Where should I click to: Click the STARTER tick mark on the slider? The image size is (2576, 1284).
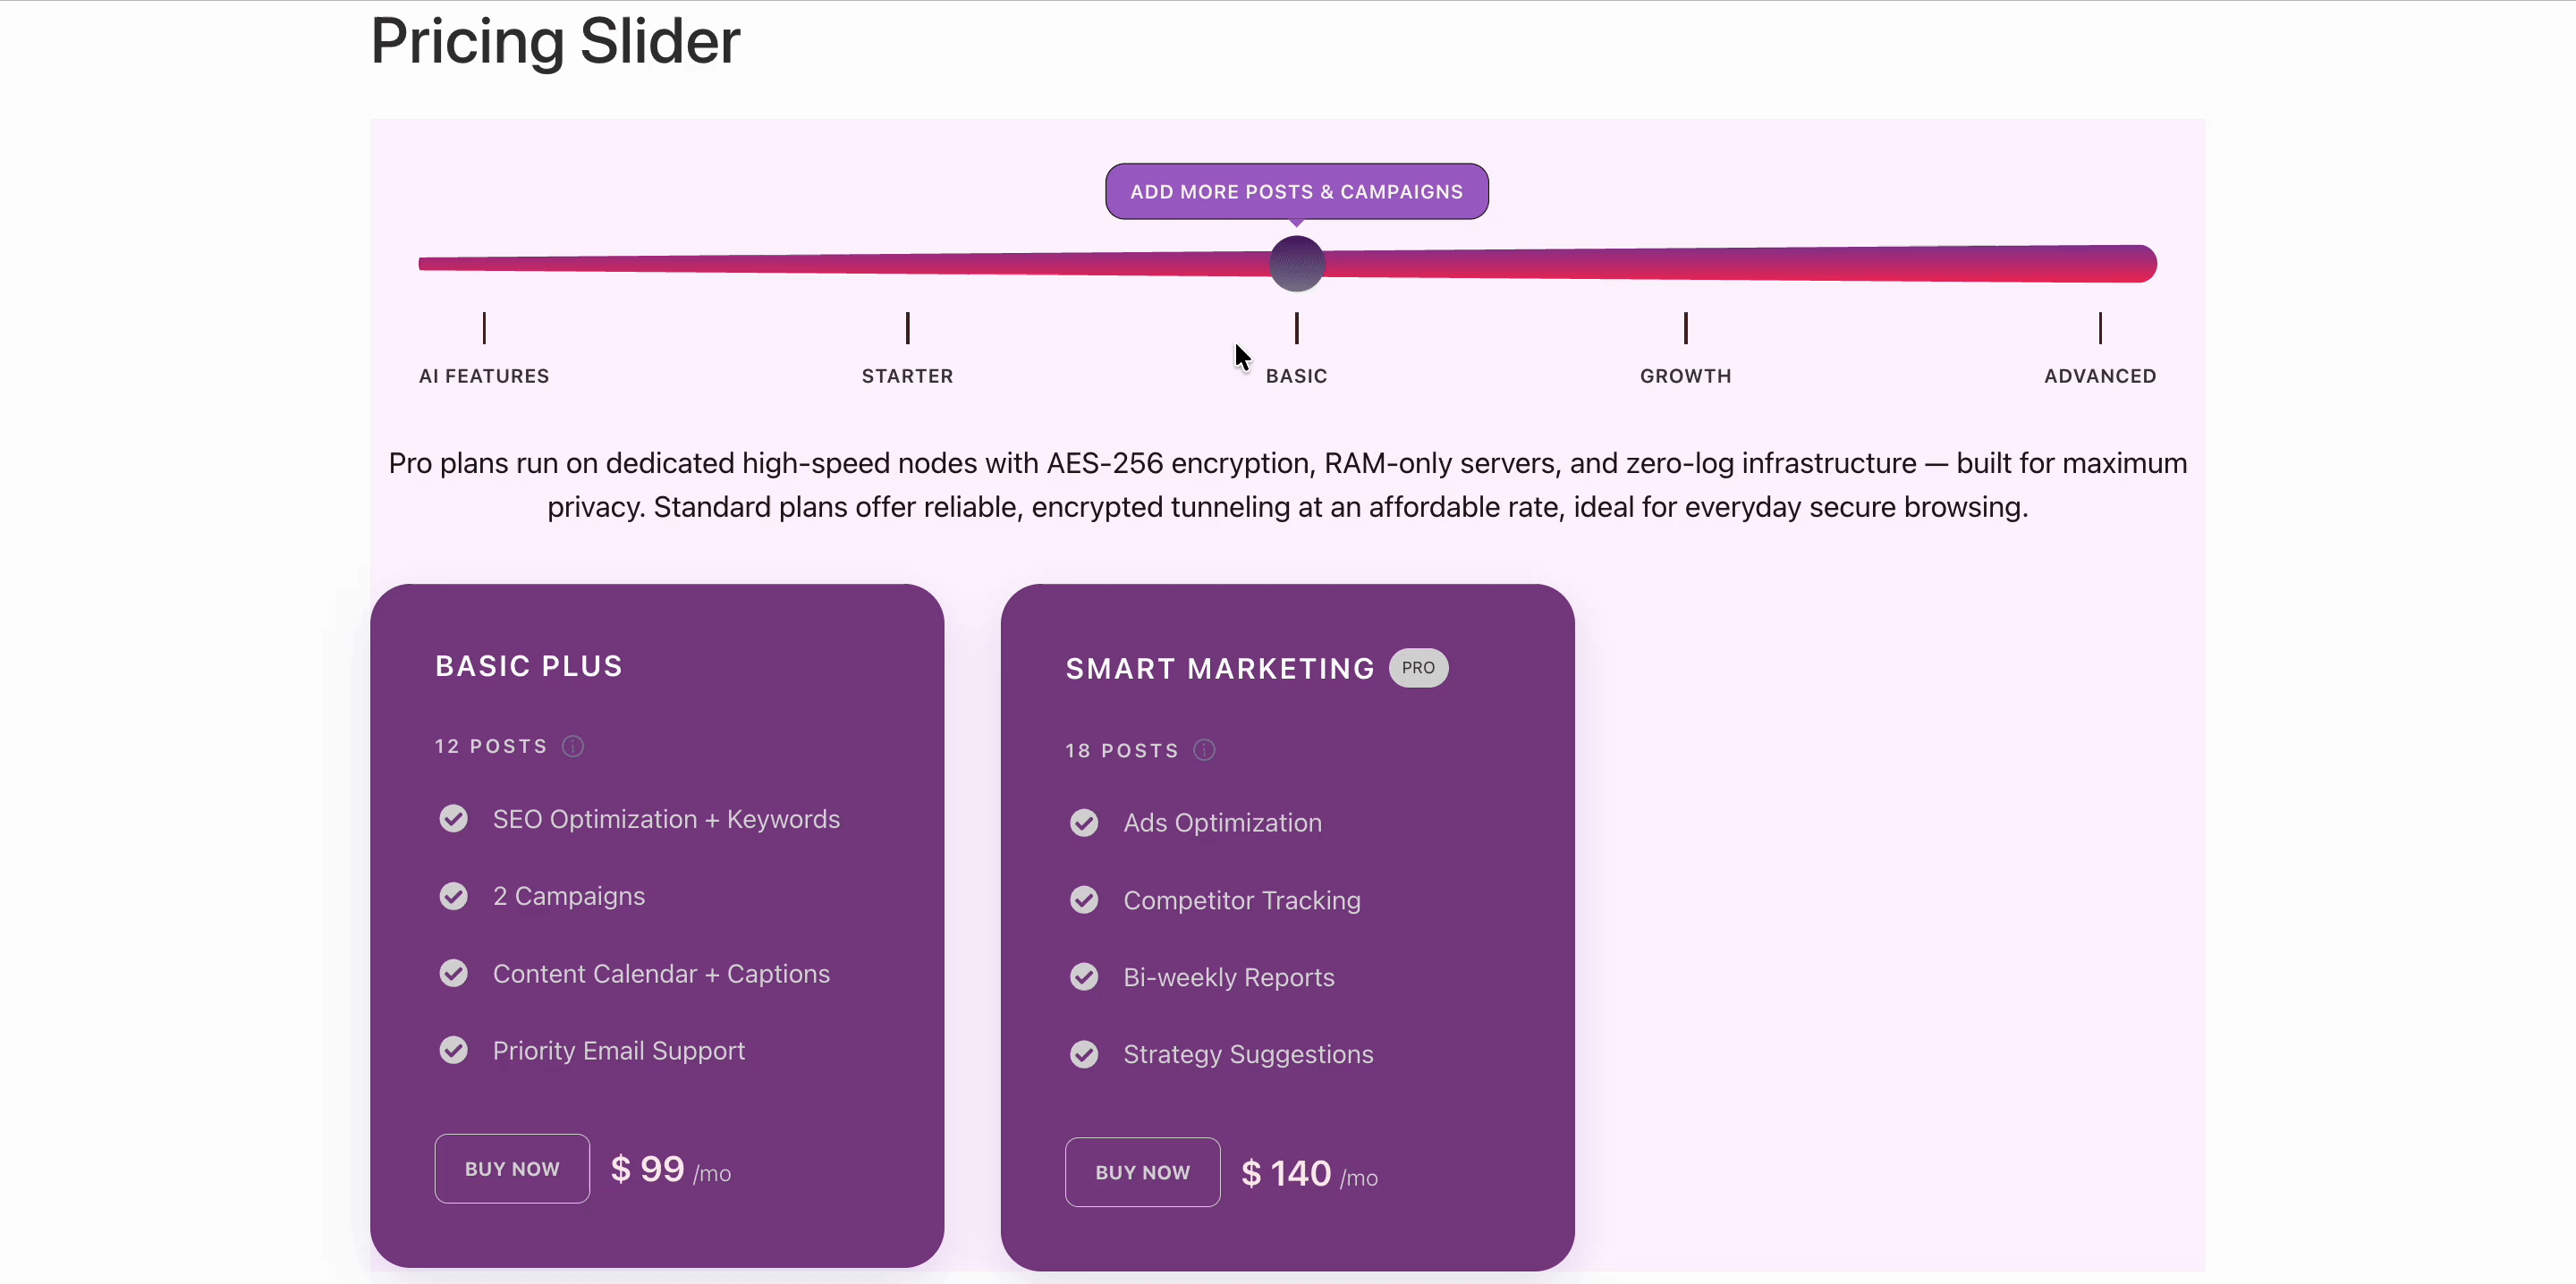(x=907, y=328)
